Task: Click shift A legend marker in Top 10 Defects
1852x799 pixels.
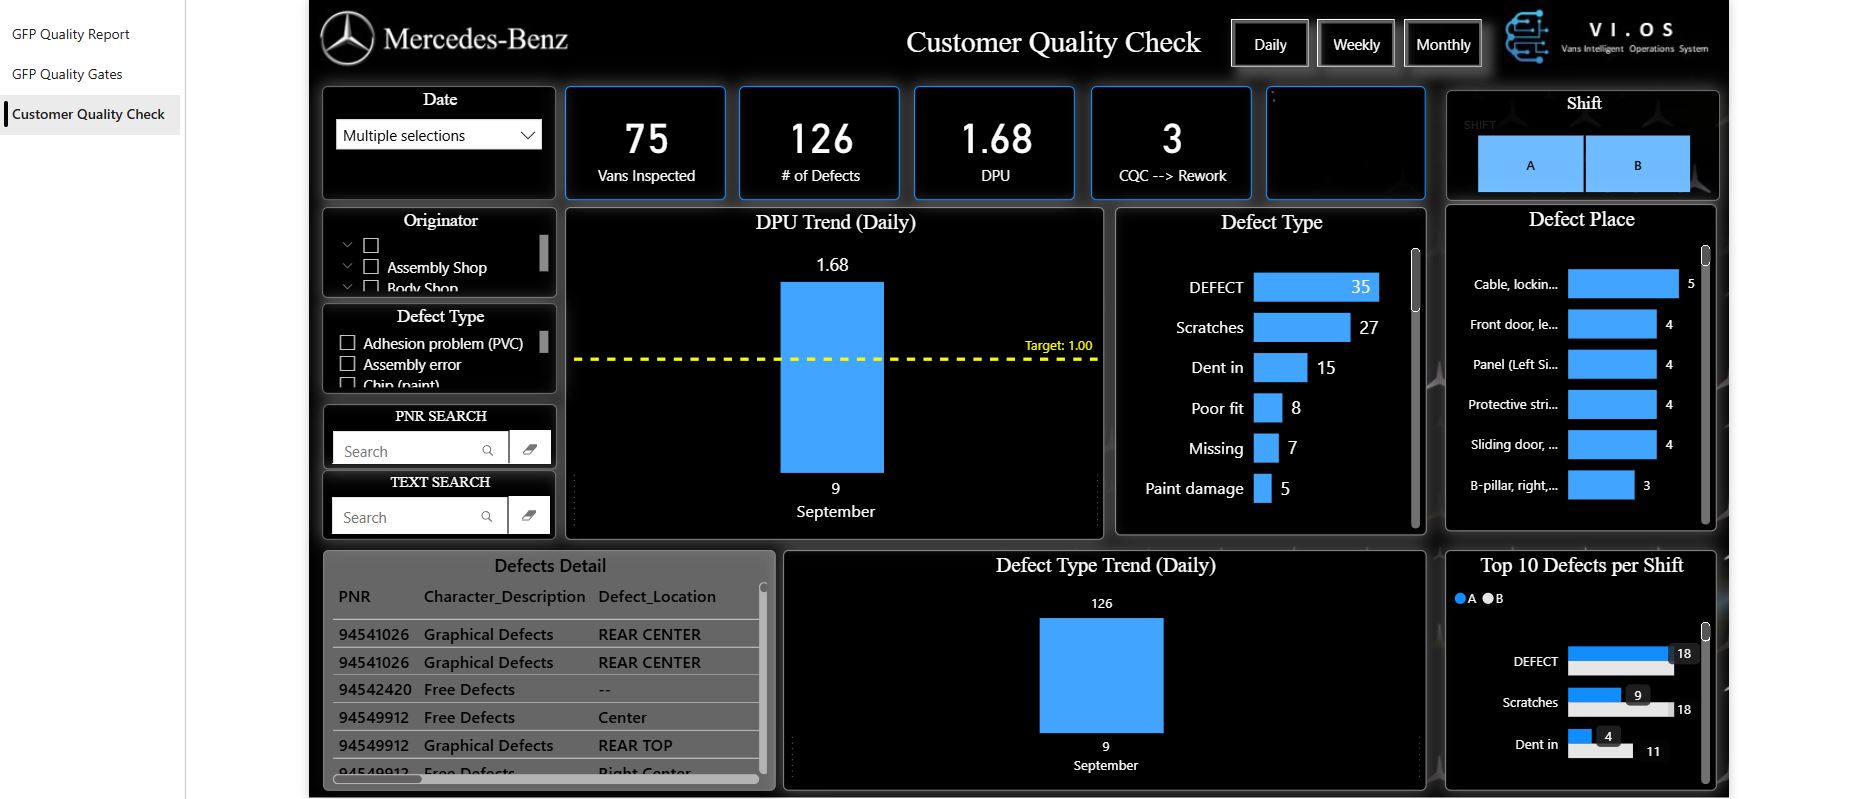Action: 1460,598
